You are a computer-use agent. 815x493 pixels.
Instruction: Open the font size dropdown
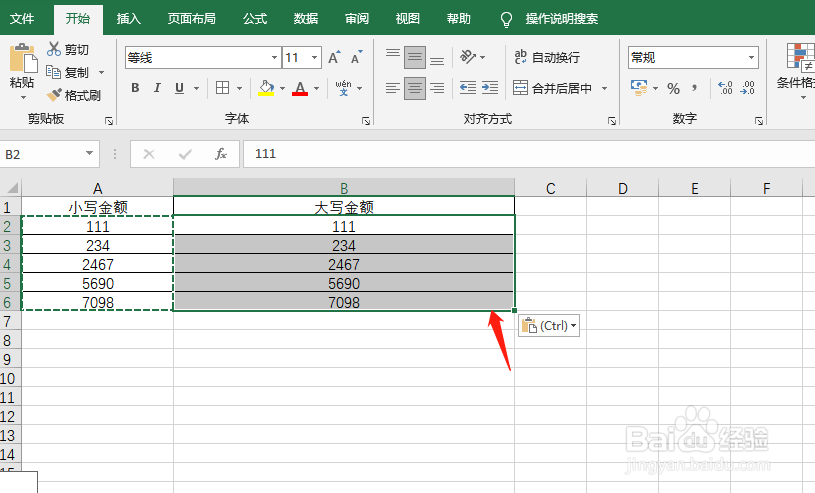[x=314, y=58]
